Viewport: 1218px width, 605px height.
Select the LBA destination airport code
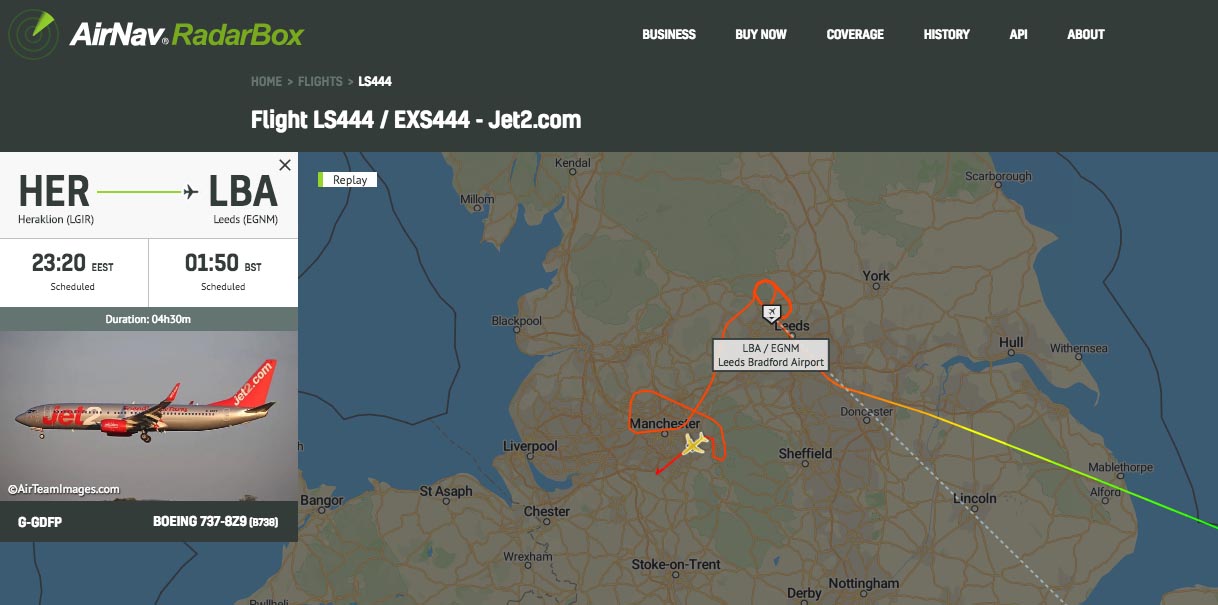[243, 191]
